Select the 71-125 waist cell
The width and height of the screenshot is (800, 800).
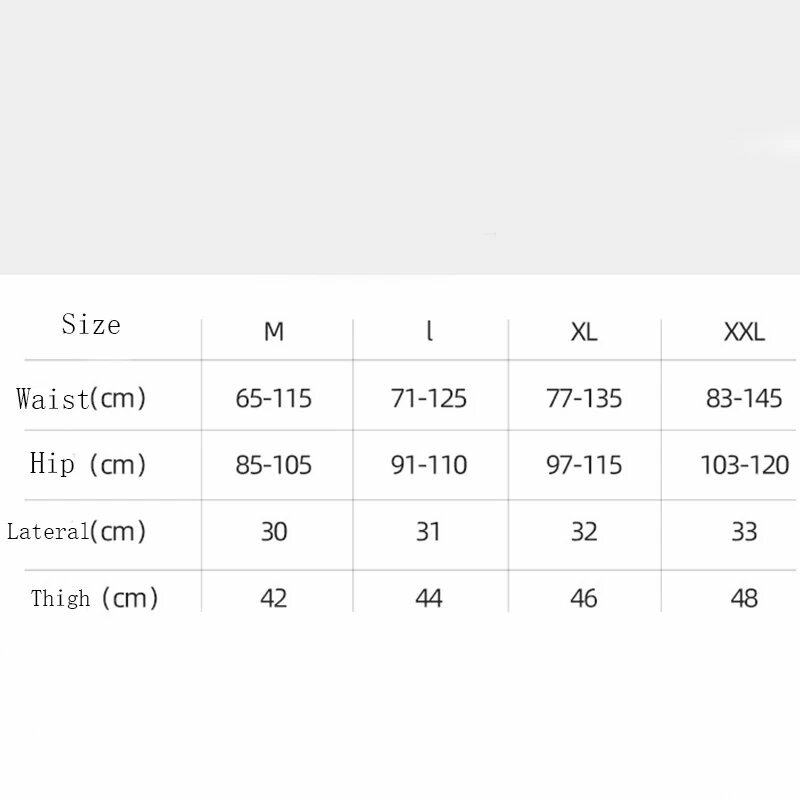click(x=429, y=398)
